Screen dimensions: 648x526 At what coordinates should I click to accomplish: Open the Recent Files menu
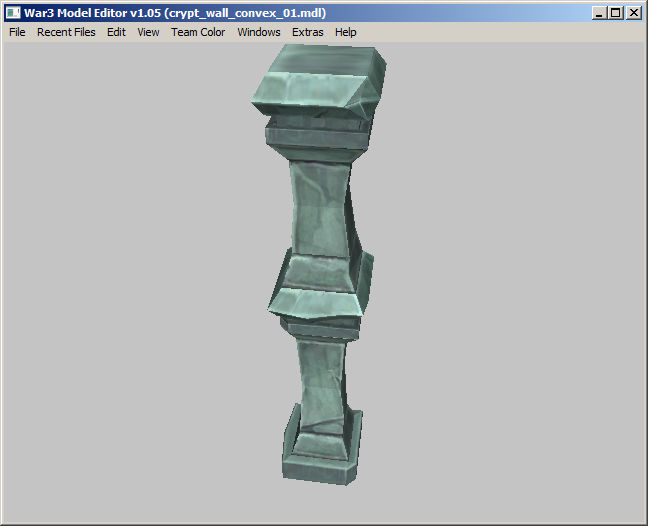pos(66,32)
